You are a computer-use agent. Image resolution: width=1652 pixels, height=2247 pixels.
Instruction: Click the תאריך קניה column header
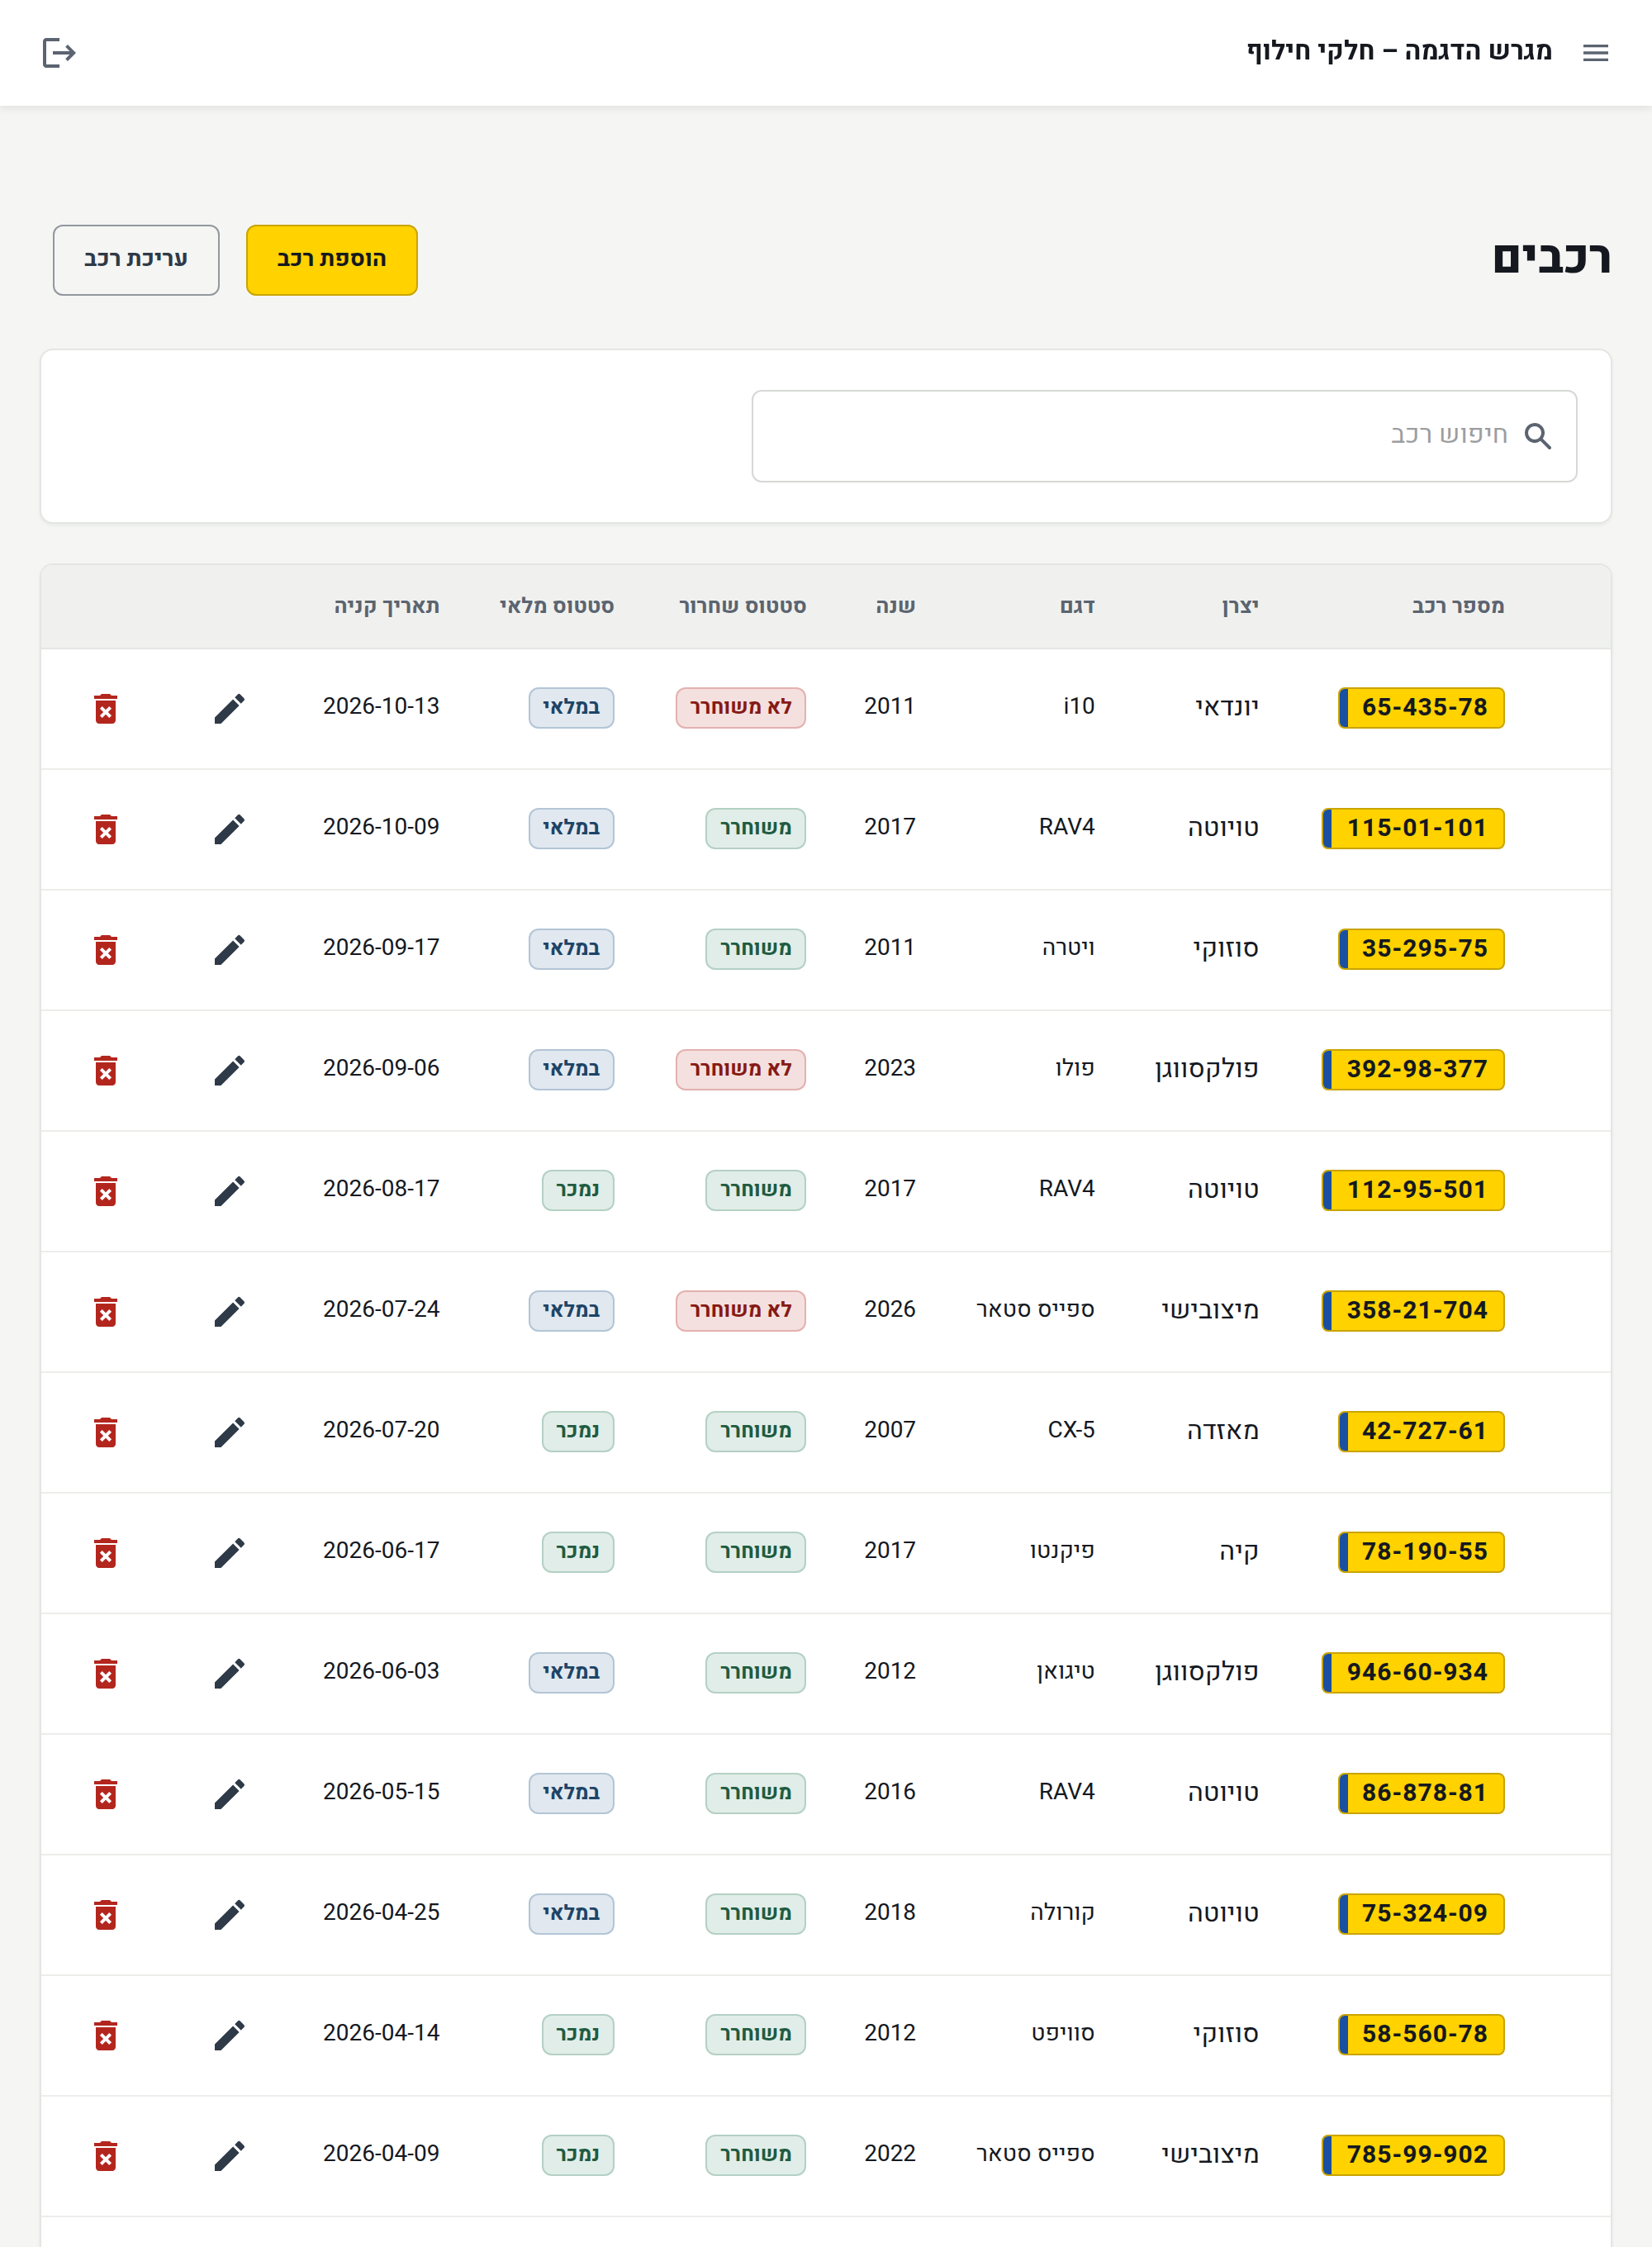tap(386, 606)
